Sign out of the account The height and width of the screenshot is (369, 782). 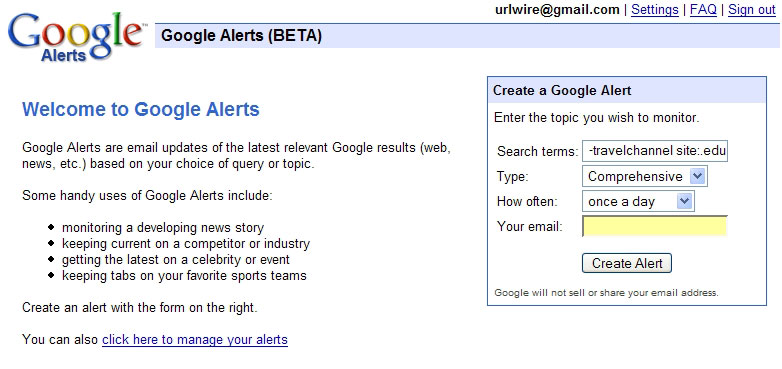[752, 9]
